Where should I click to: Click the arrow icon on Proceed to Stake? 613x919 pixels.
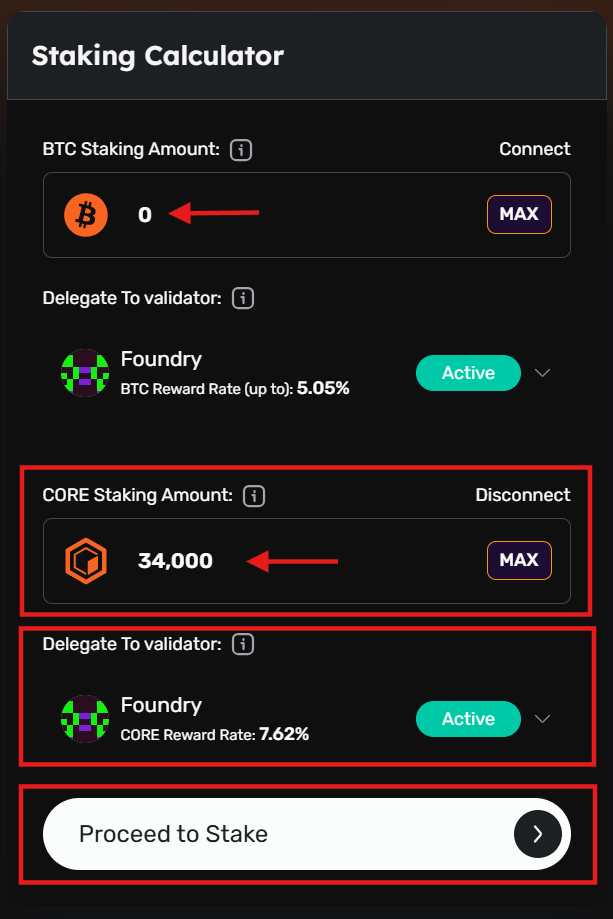[x=537, y=834]
